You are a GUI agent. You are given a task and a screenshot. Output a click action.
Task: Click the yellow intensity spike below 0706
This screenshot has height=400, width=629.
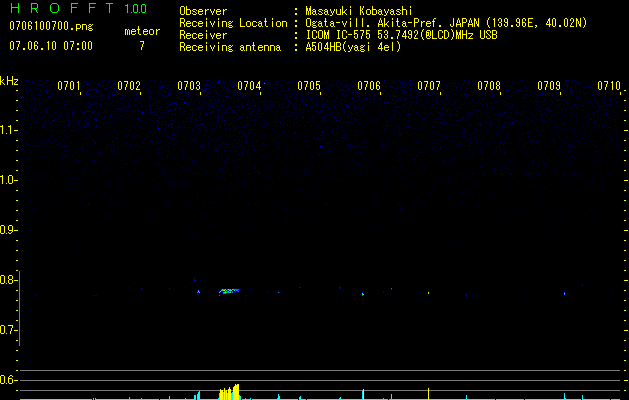click(363, 394)
